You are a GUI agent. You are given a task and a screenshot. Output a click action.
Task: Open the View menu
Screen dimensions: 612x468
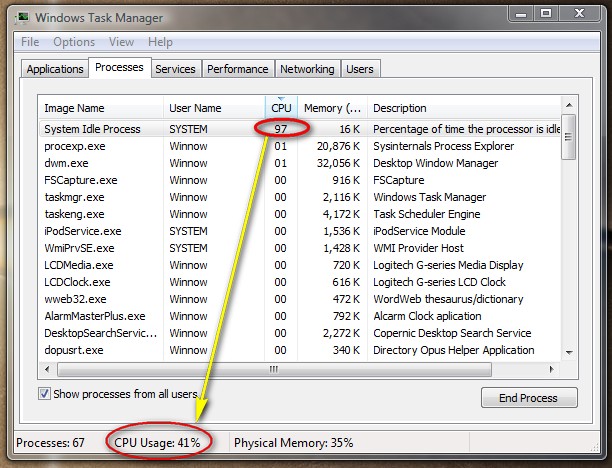tap(121, 42)
